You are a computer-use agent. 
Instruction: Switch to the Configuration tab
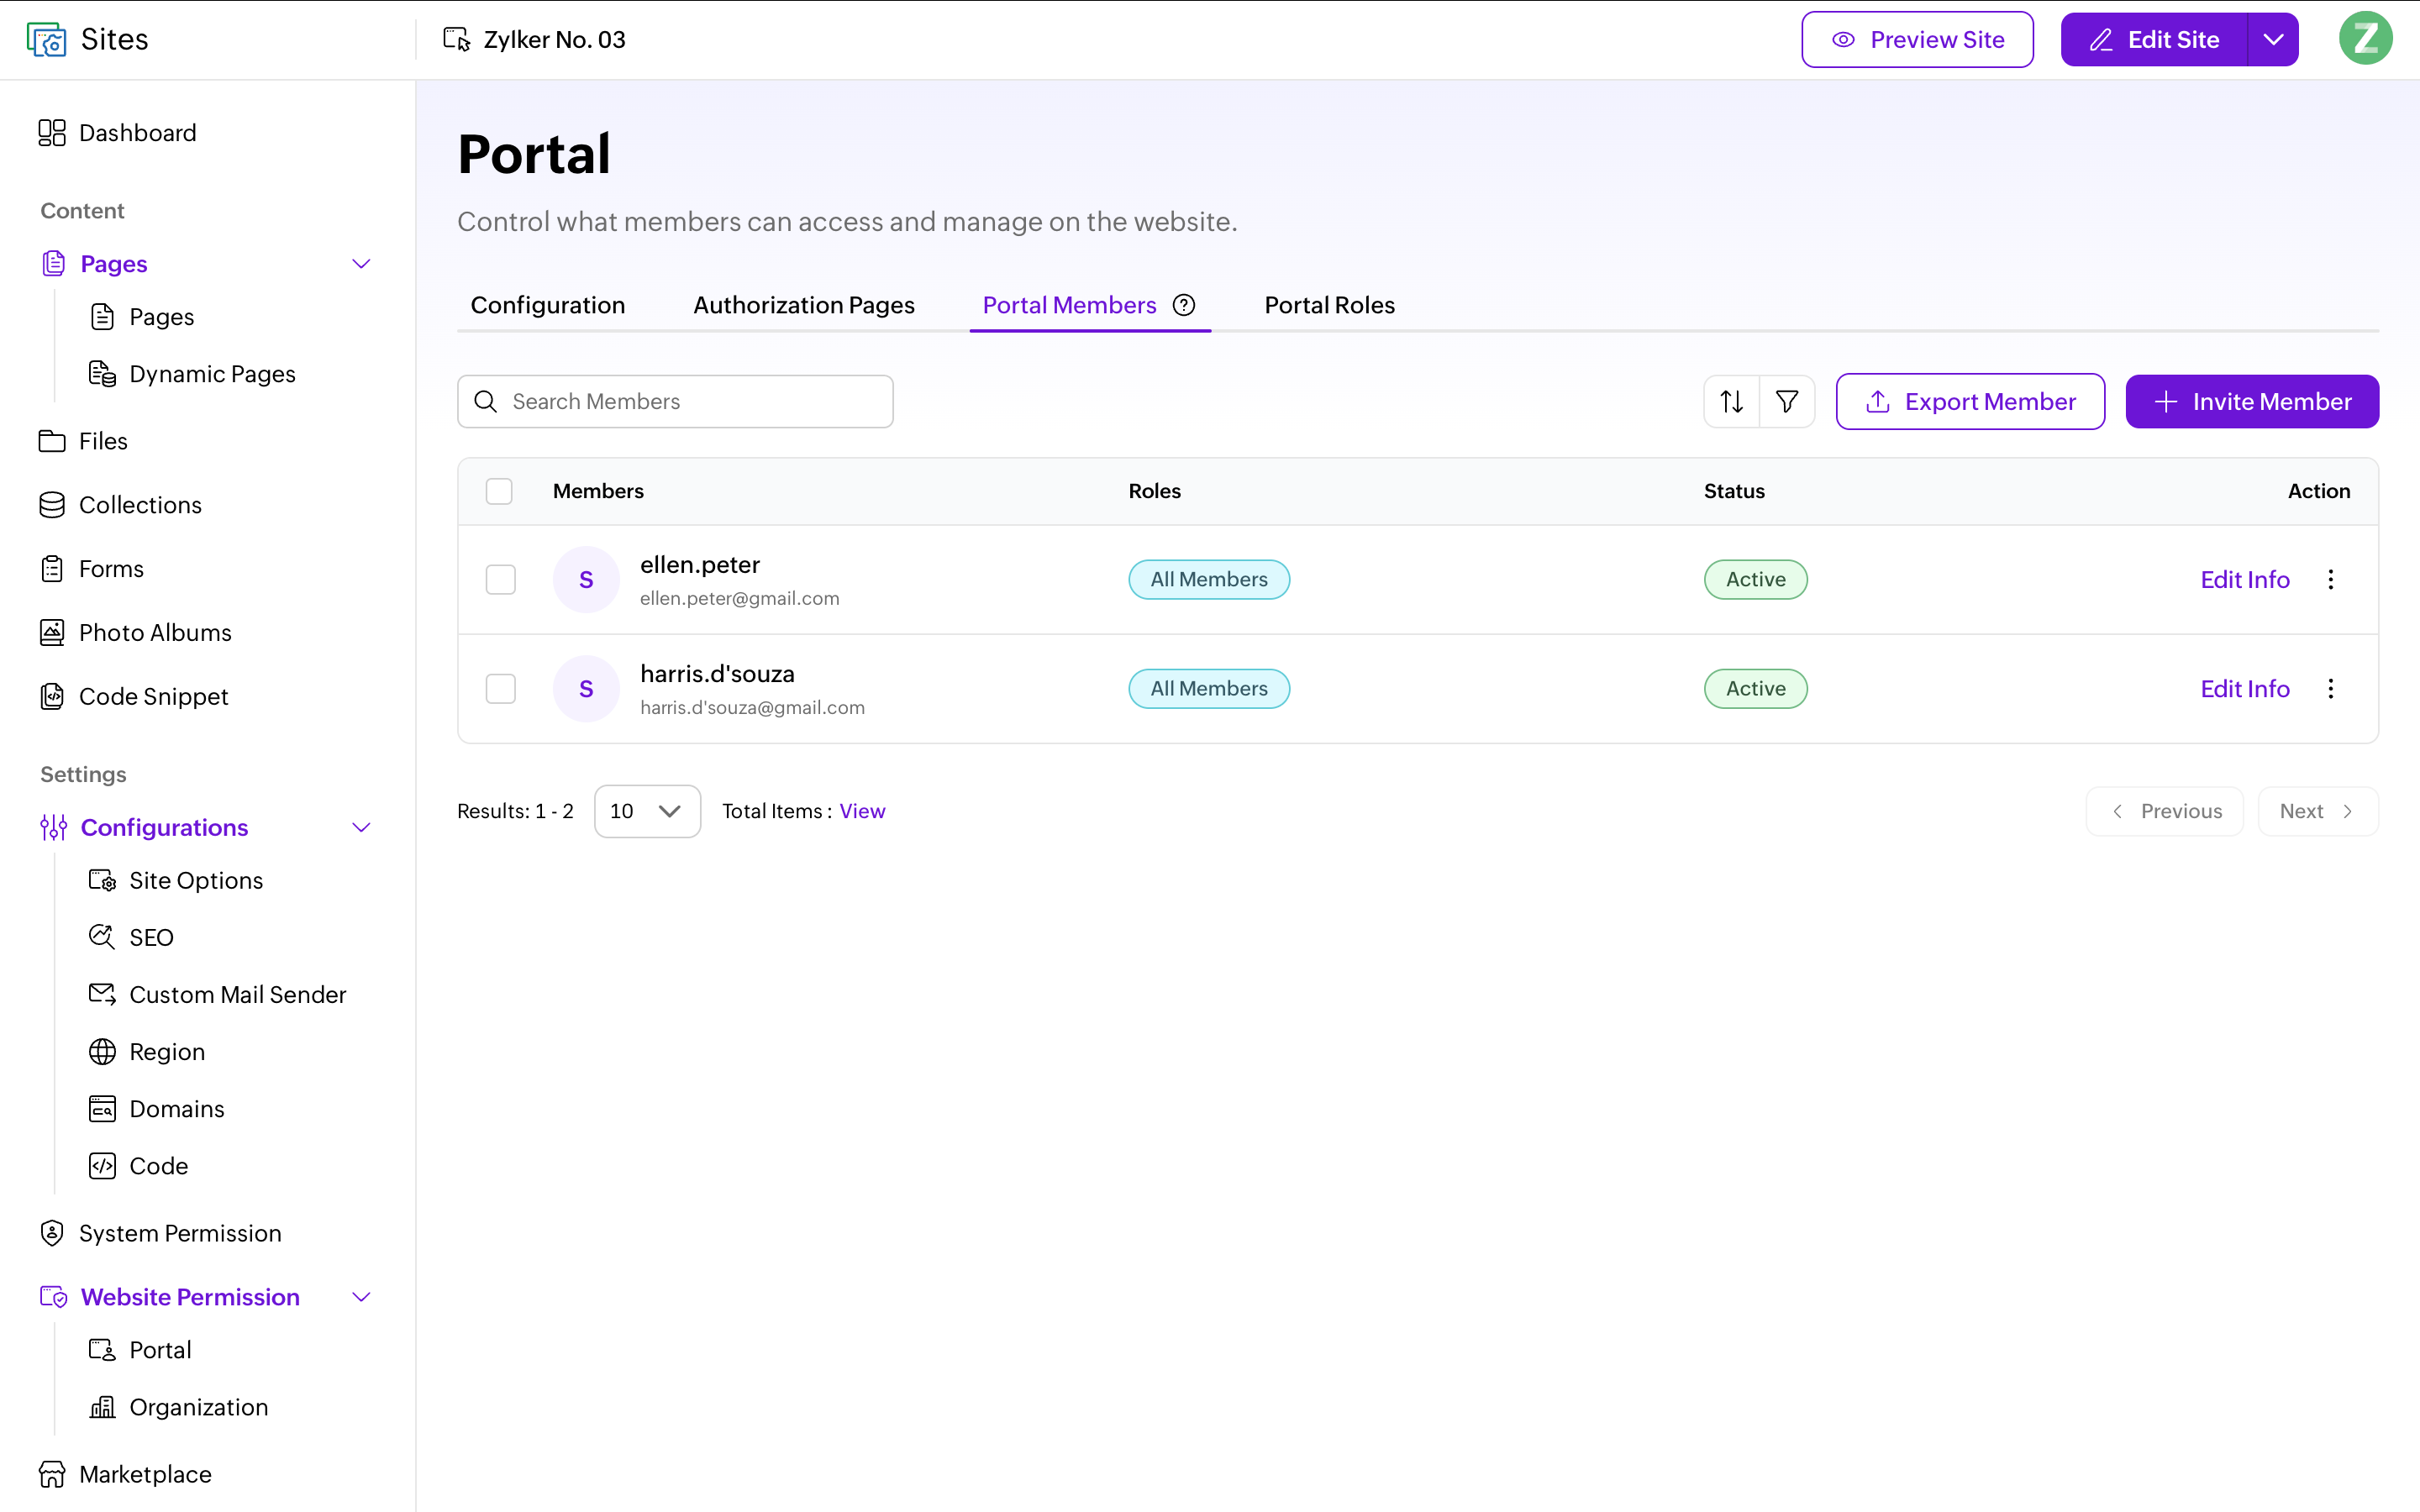click(548, 305)
